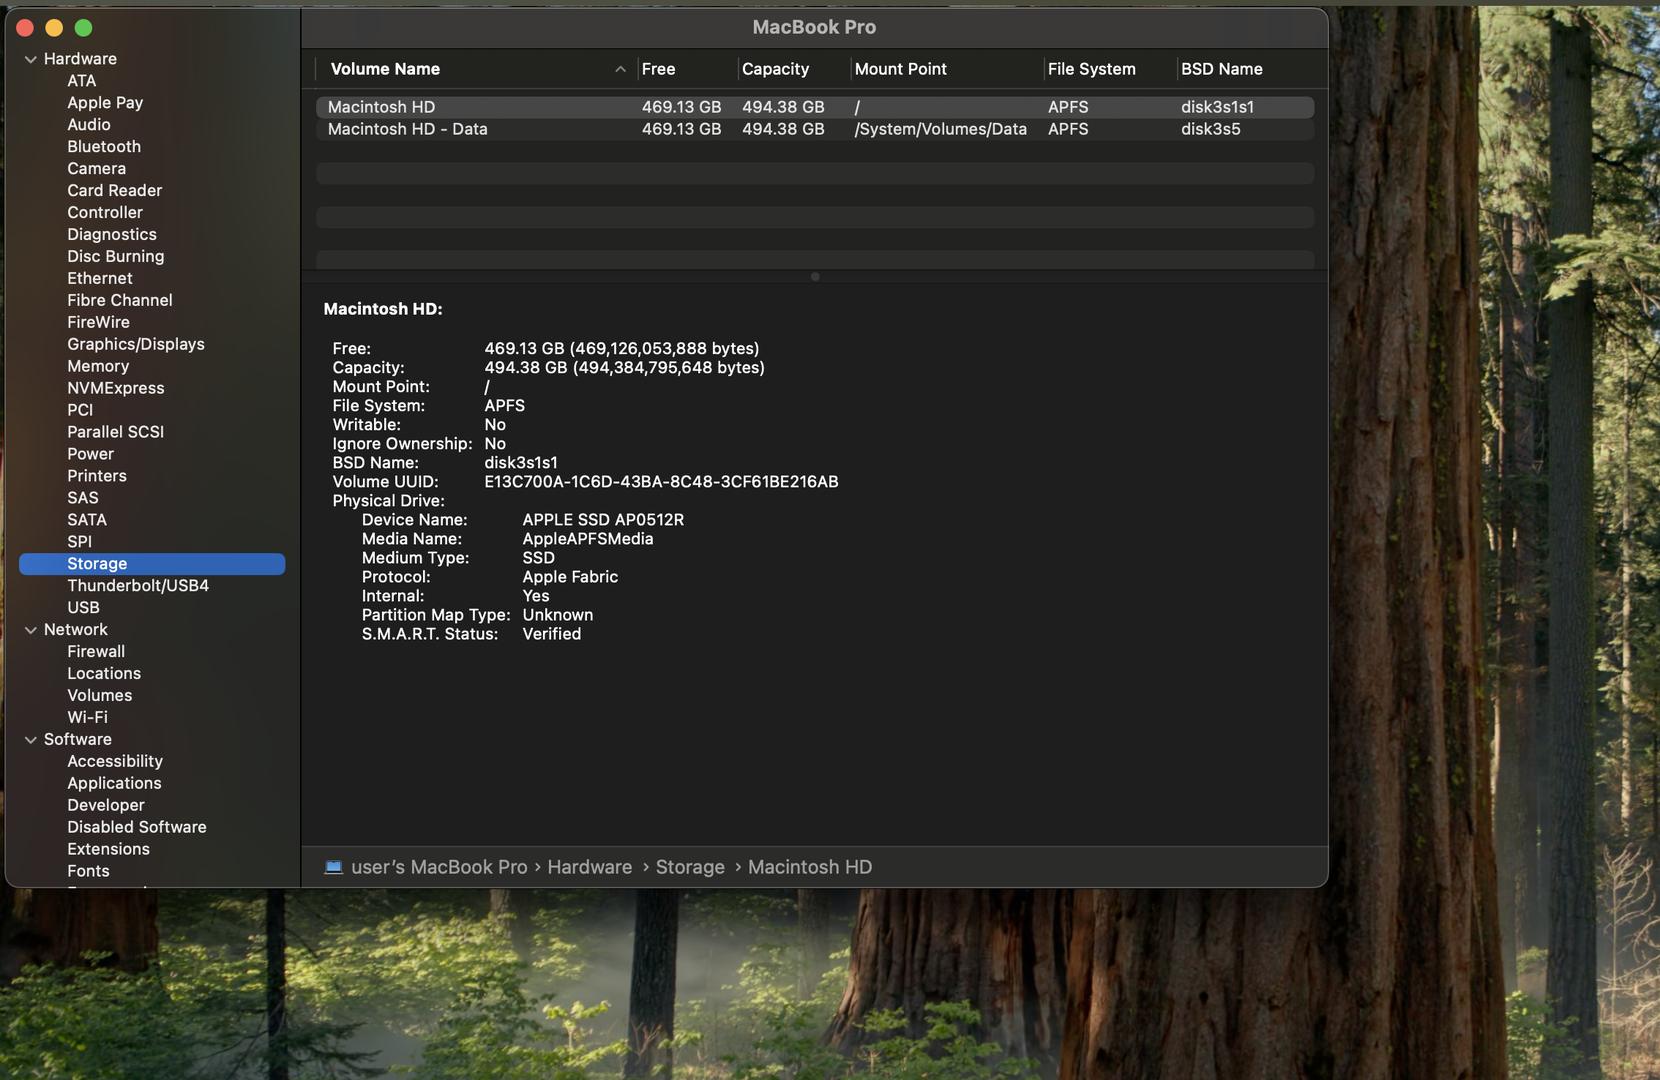Click the Volume UUID value text
Viewport: 1660px width, 1080px height.
pos(661,482)
